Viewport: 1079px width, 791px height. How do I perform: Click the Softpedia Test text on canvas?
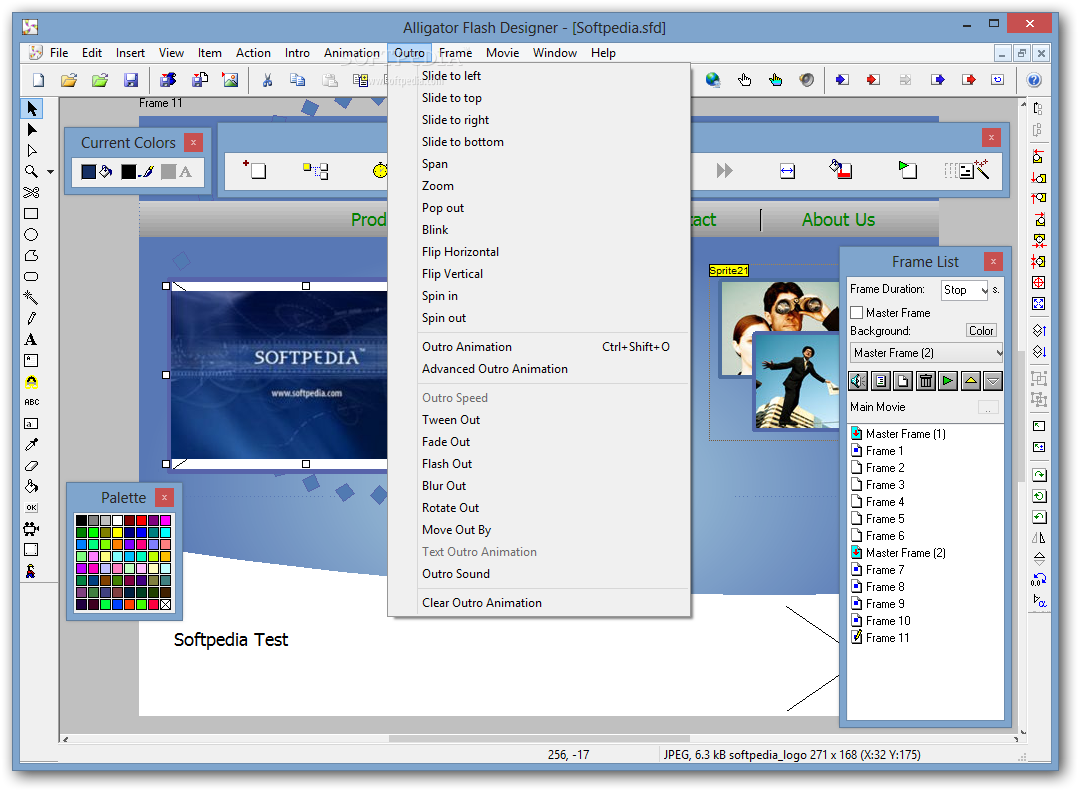pos(231,640)
